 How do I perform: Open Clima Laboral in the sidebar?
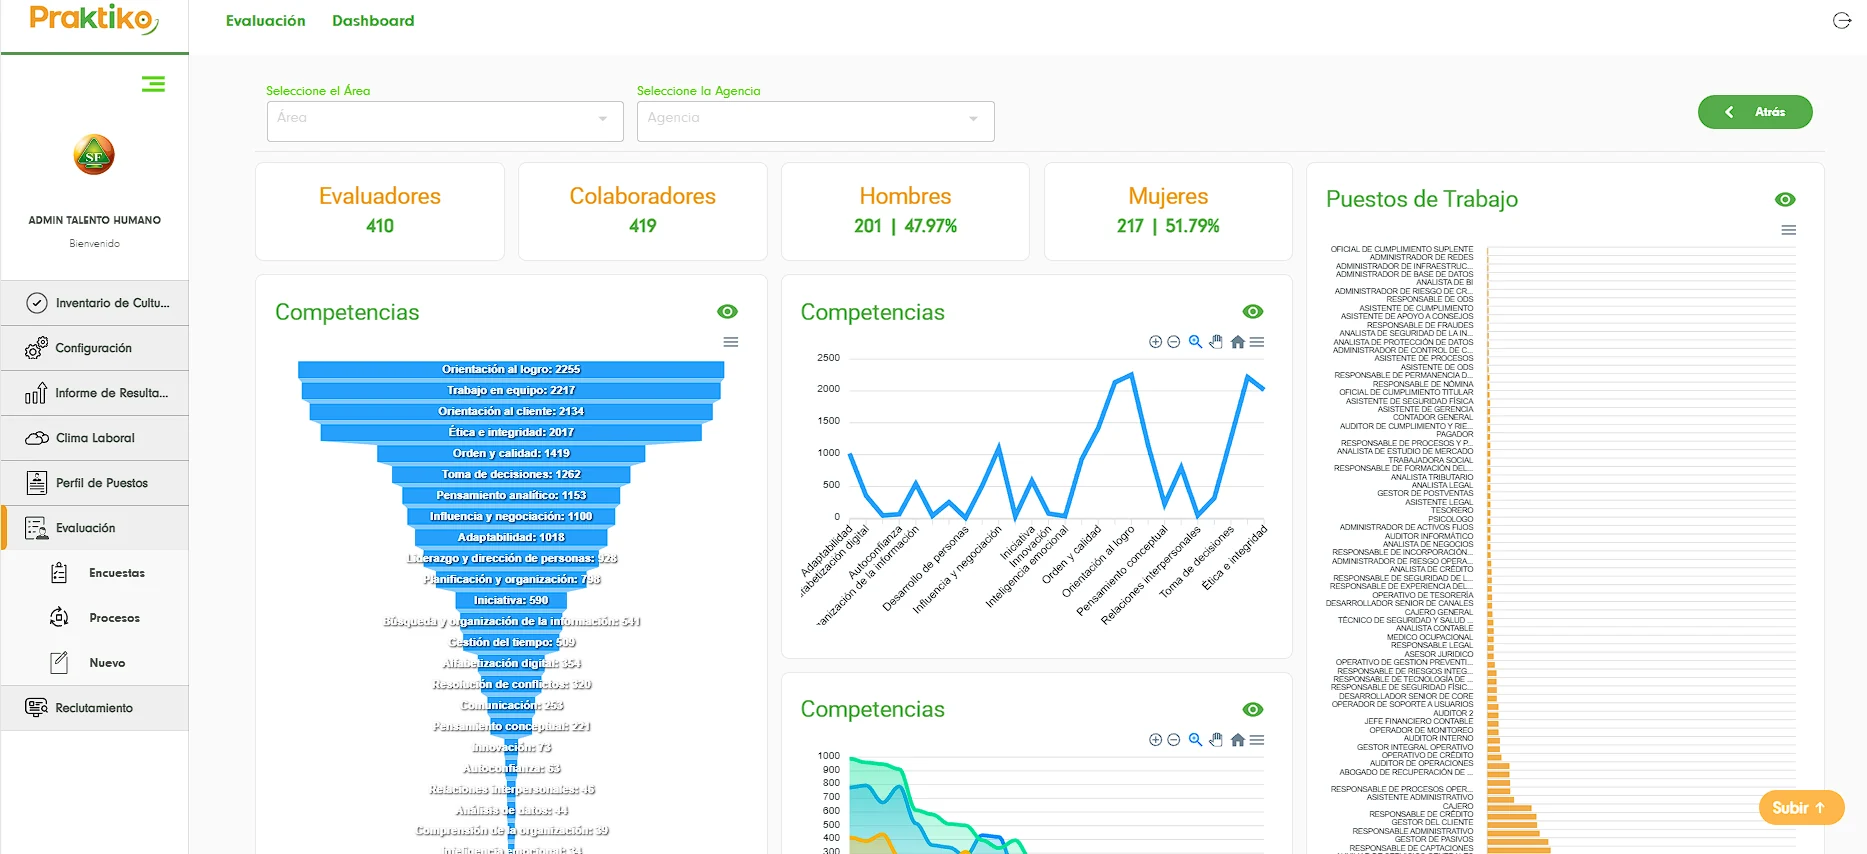95,438
